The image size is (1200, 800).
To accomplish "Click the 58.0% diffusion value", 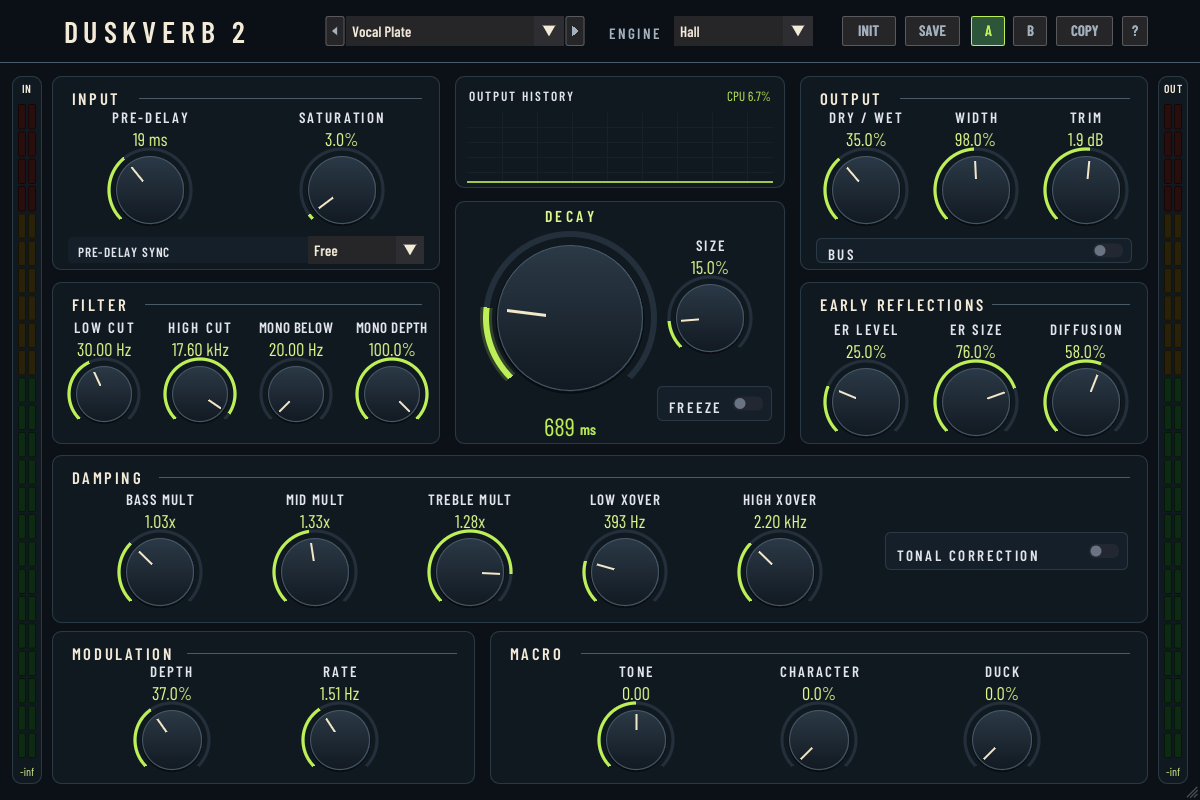I will tap(1085, 352).
